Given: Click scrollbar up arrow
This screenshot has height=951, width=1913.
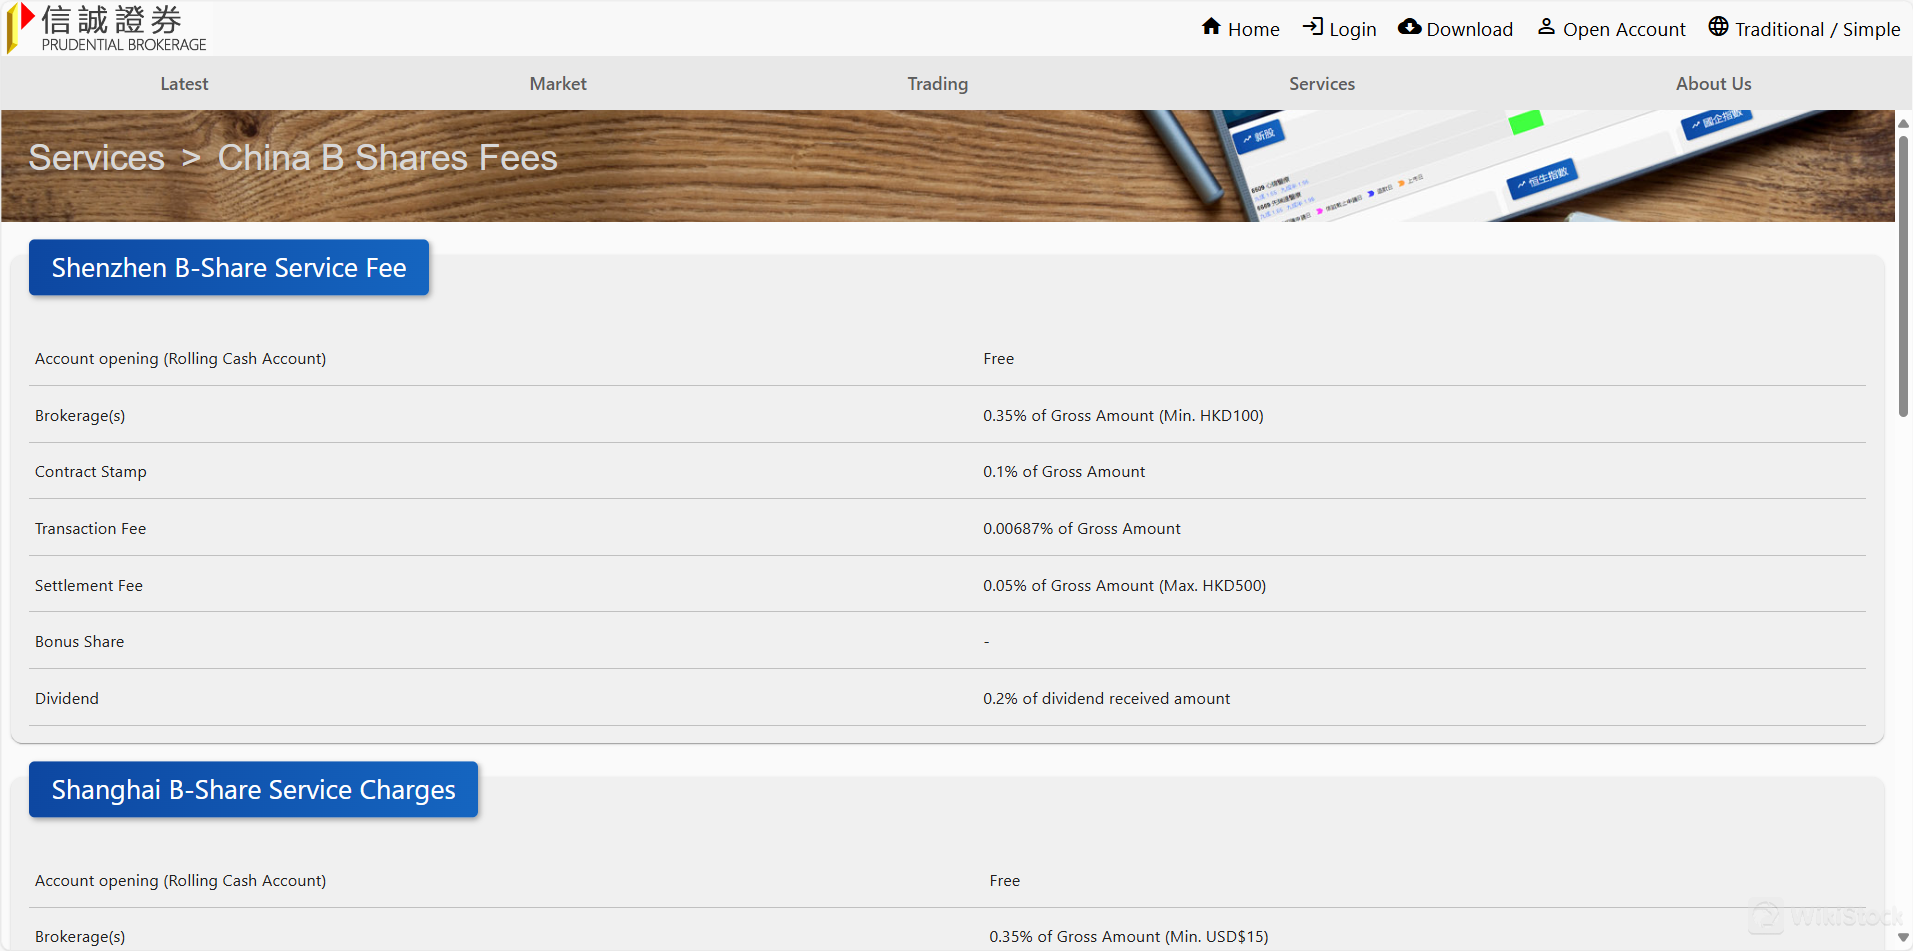Looking at the screenshot, I should [x=1903, y=123].
